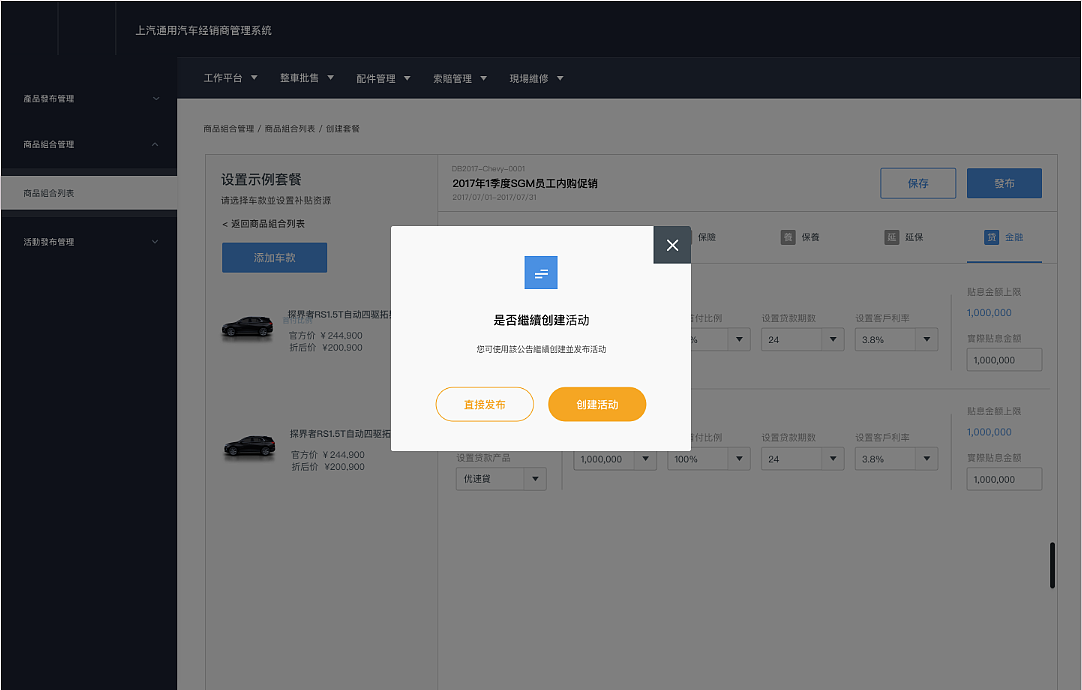1082x690 pixels.
Task: Dismiss the dialog with the X icon
Action: coord(672,243)
